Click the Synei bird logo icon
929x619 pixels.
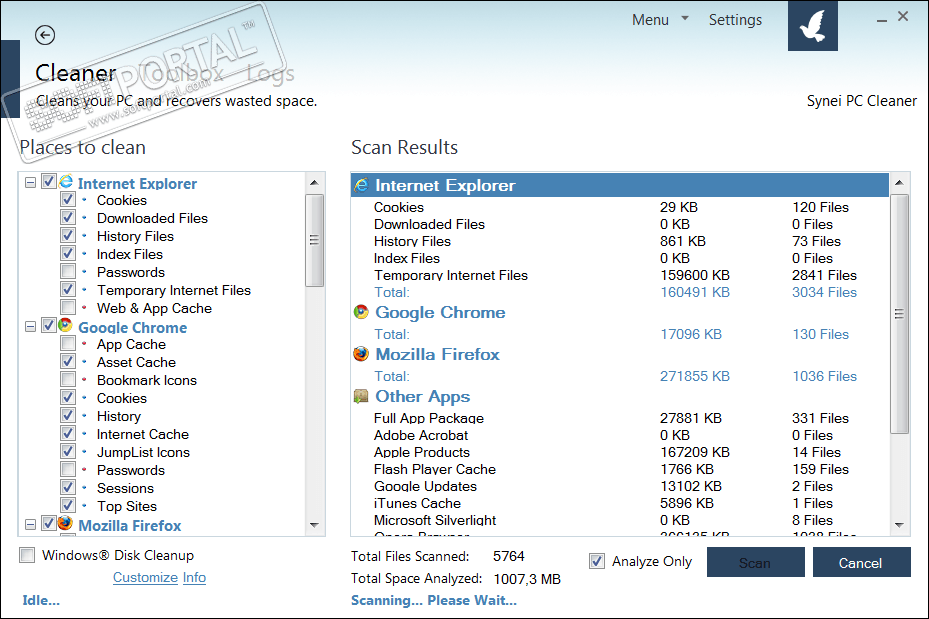pyautogui.click(x=812, y=25)
